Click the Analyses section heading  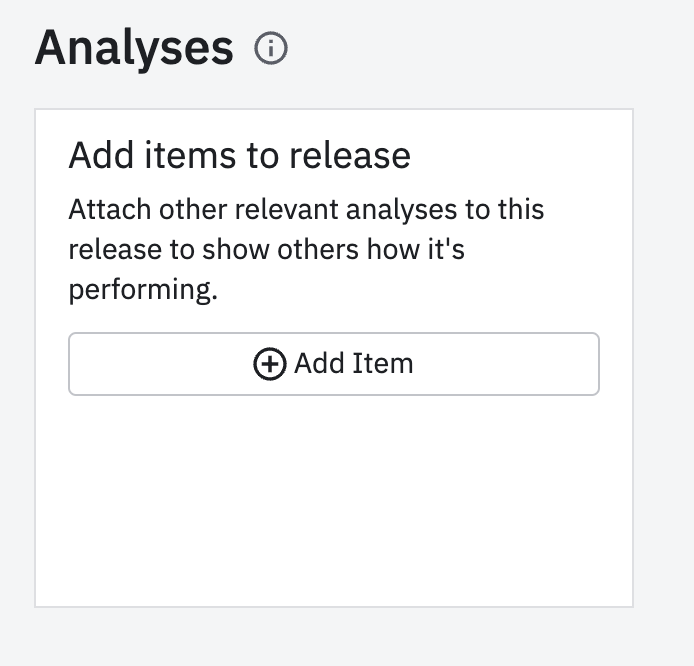coord(134,48)
